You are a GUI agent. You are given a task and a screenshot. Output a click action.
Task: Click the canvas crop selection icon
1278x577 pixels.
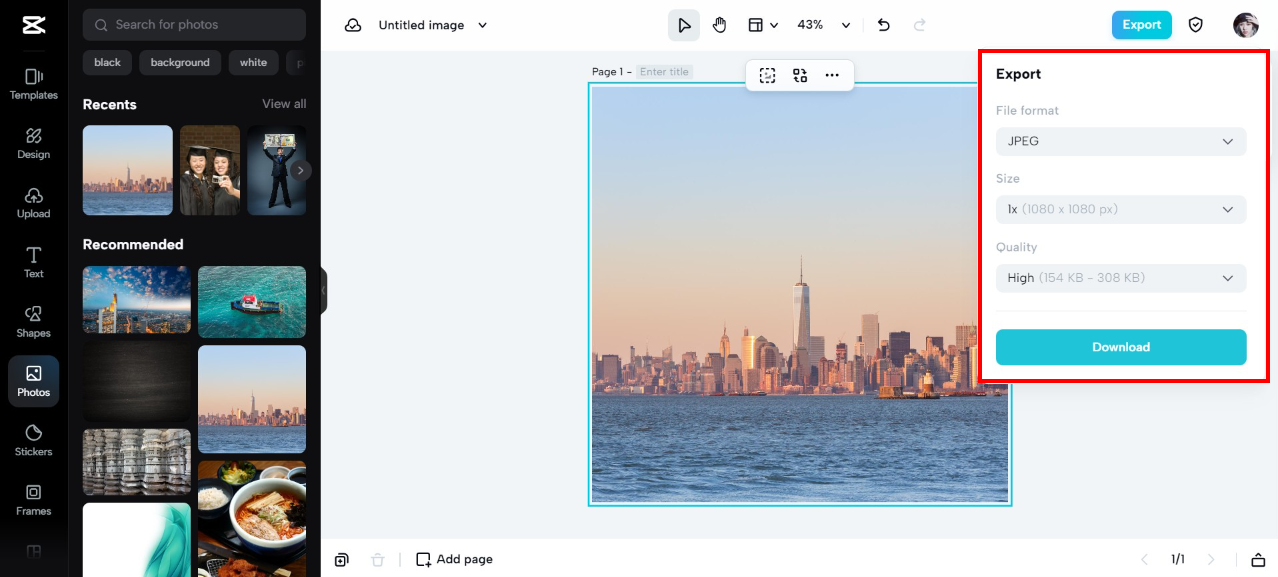[x=767, y=75]
